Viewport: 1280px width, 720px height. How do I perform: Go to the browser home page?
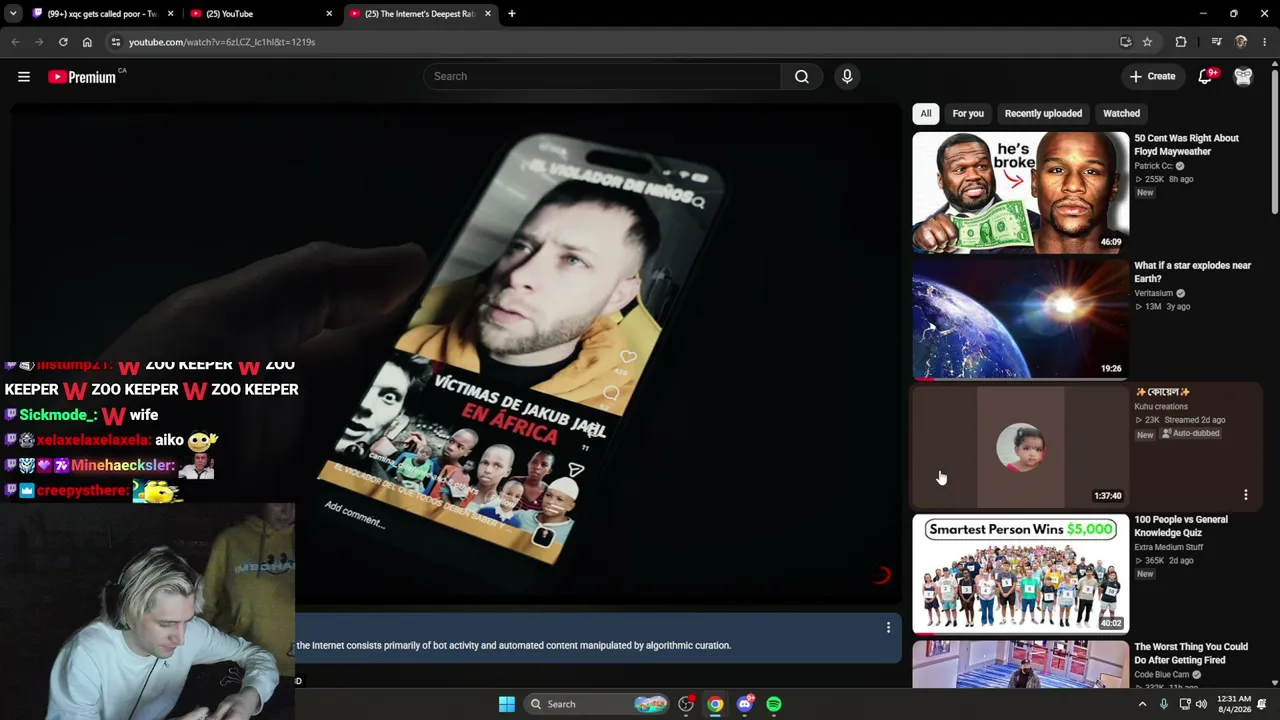tap(87, 42)
